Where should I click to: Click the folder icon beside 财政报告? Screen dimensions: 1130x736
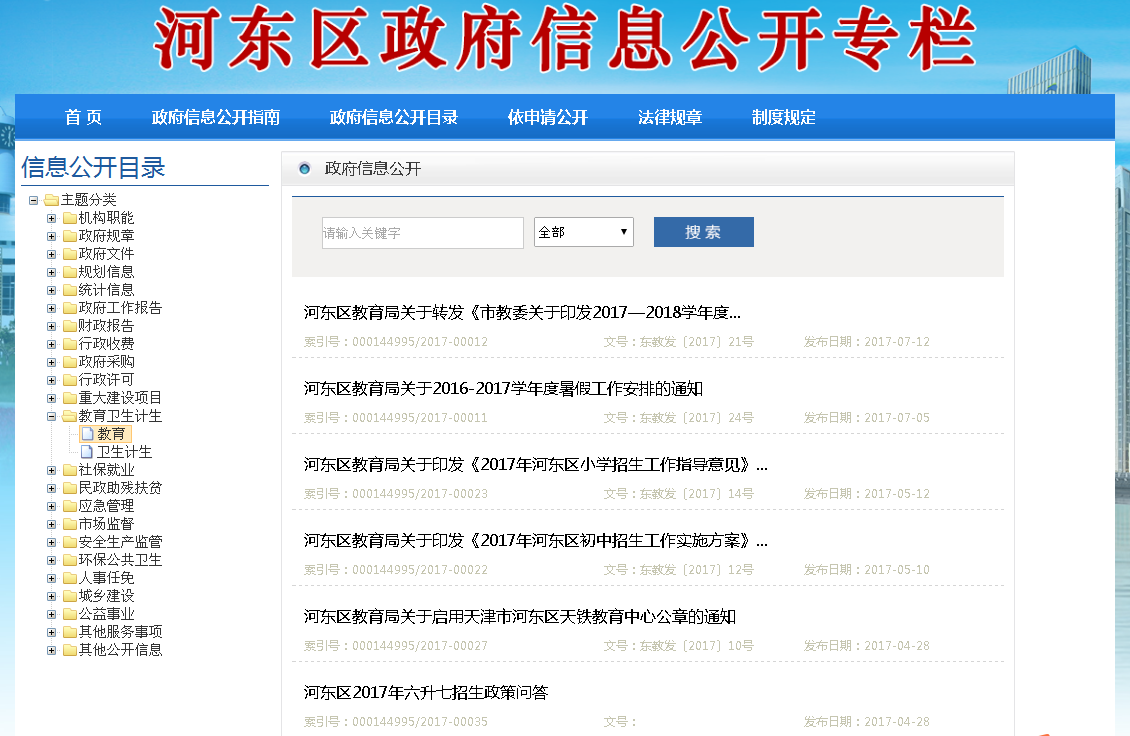pyautogui.click(x=69, y=326)
